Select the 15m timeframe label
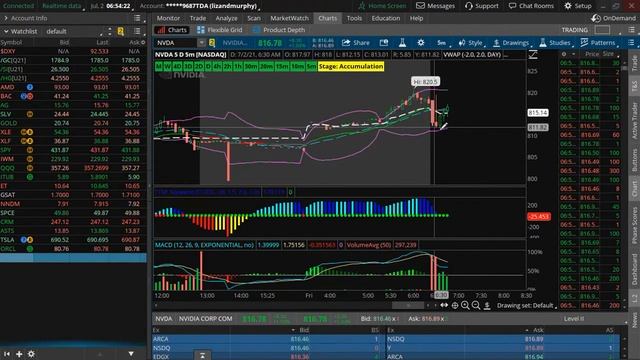This screenshot has width=640, height=360. [x=282, y=67]
